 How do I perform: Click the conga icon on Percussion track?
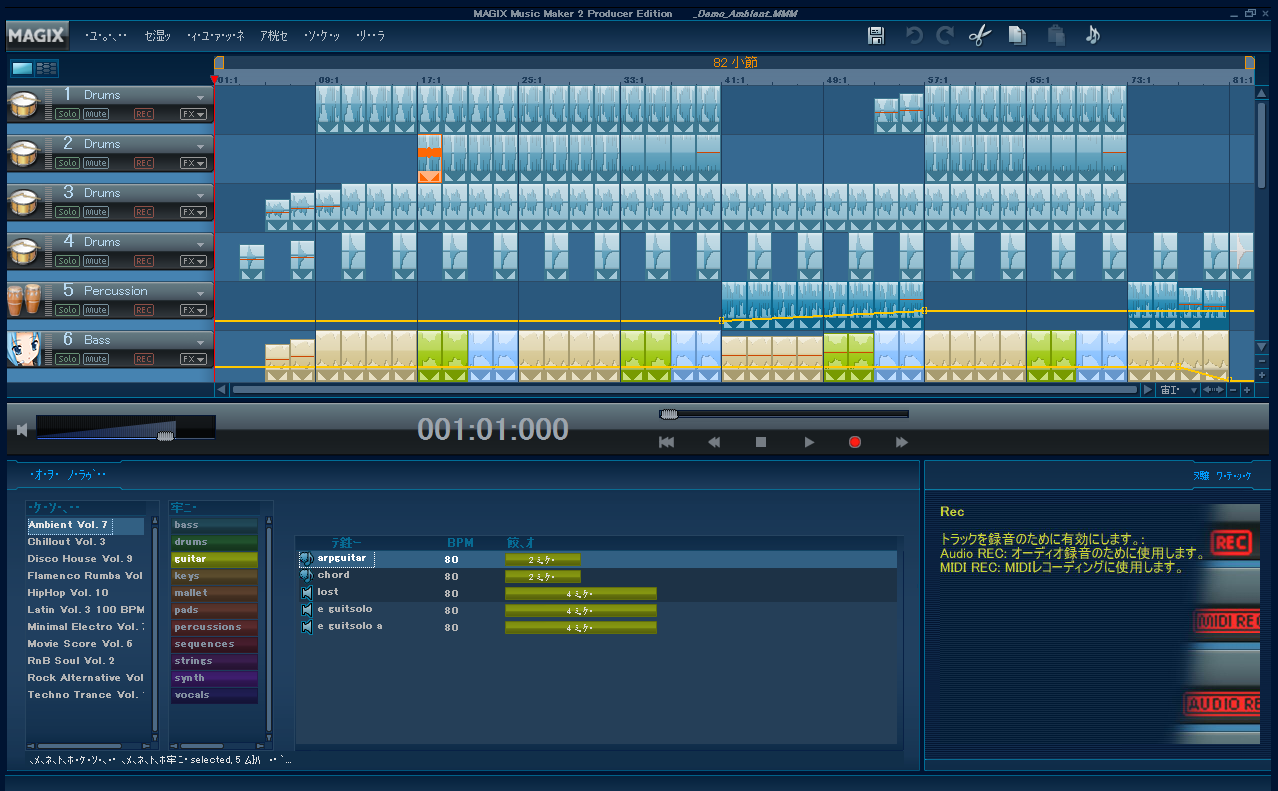click(x=24, y=299)
